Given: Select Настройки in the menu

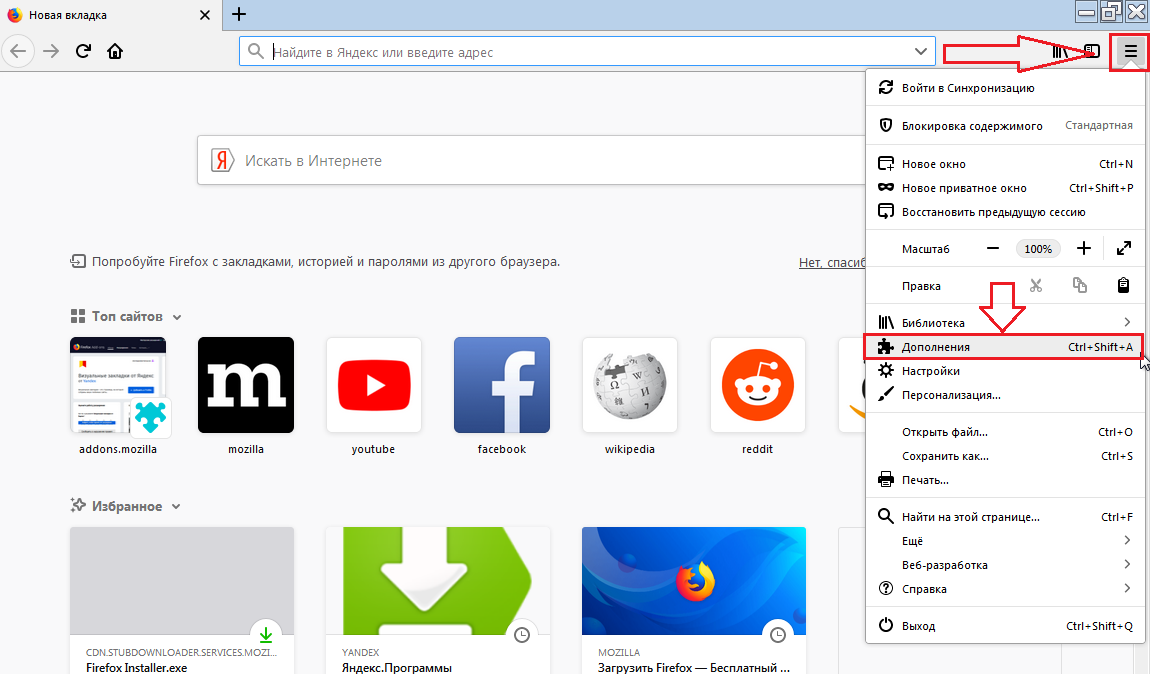Looking at the screenshot, I should pyautogui.click(x=930, y=371).
